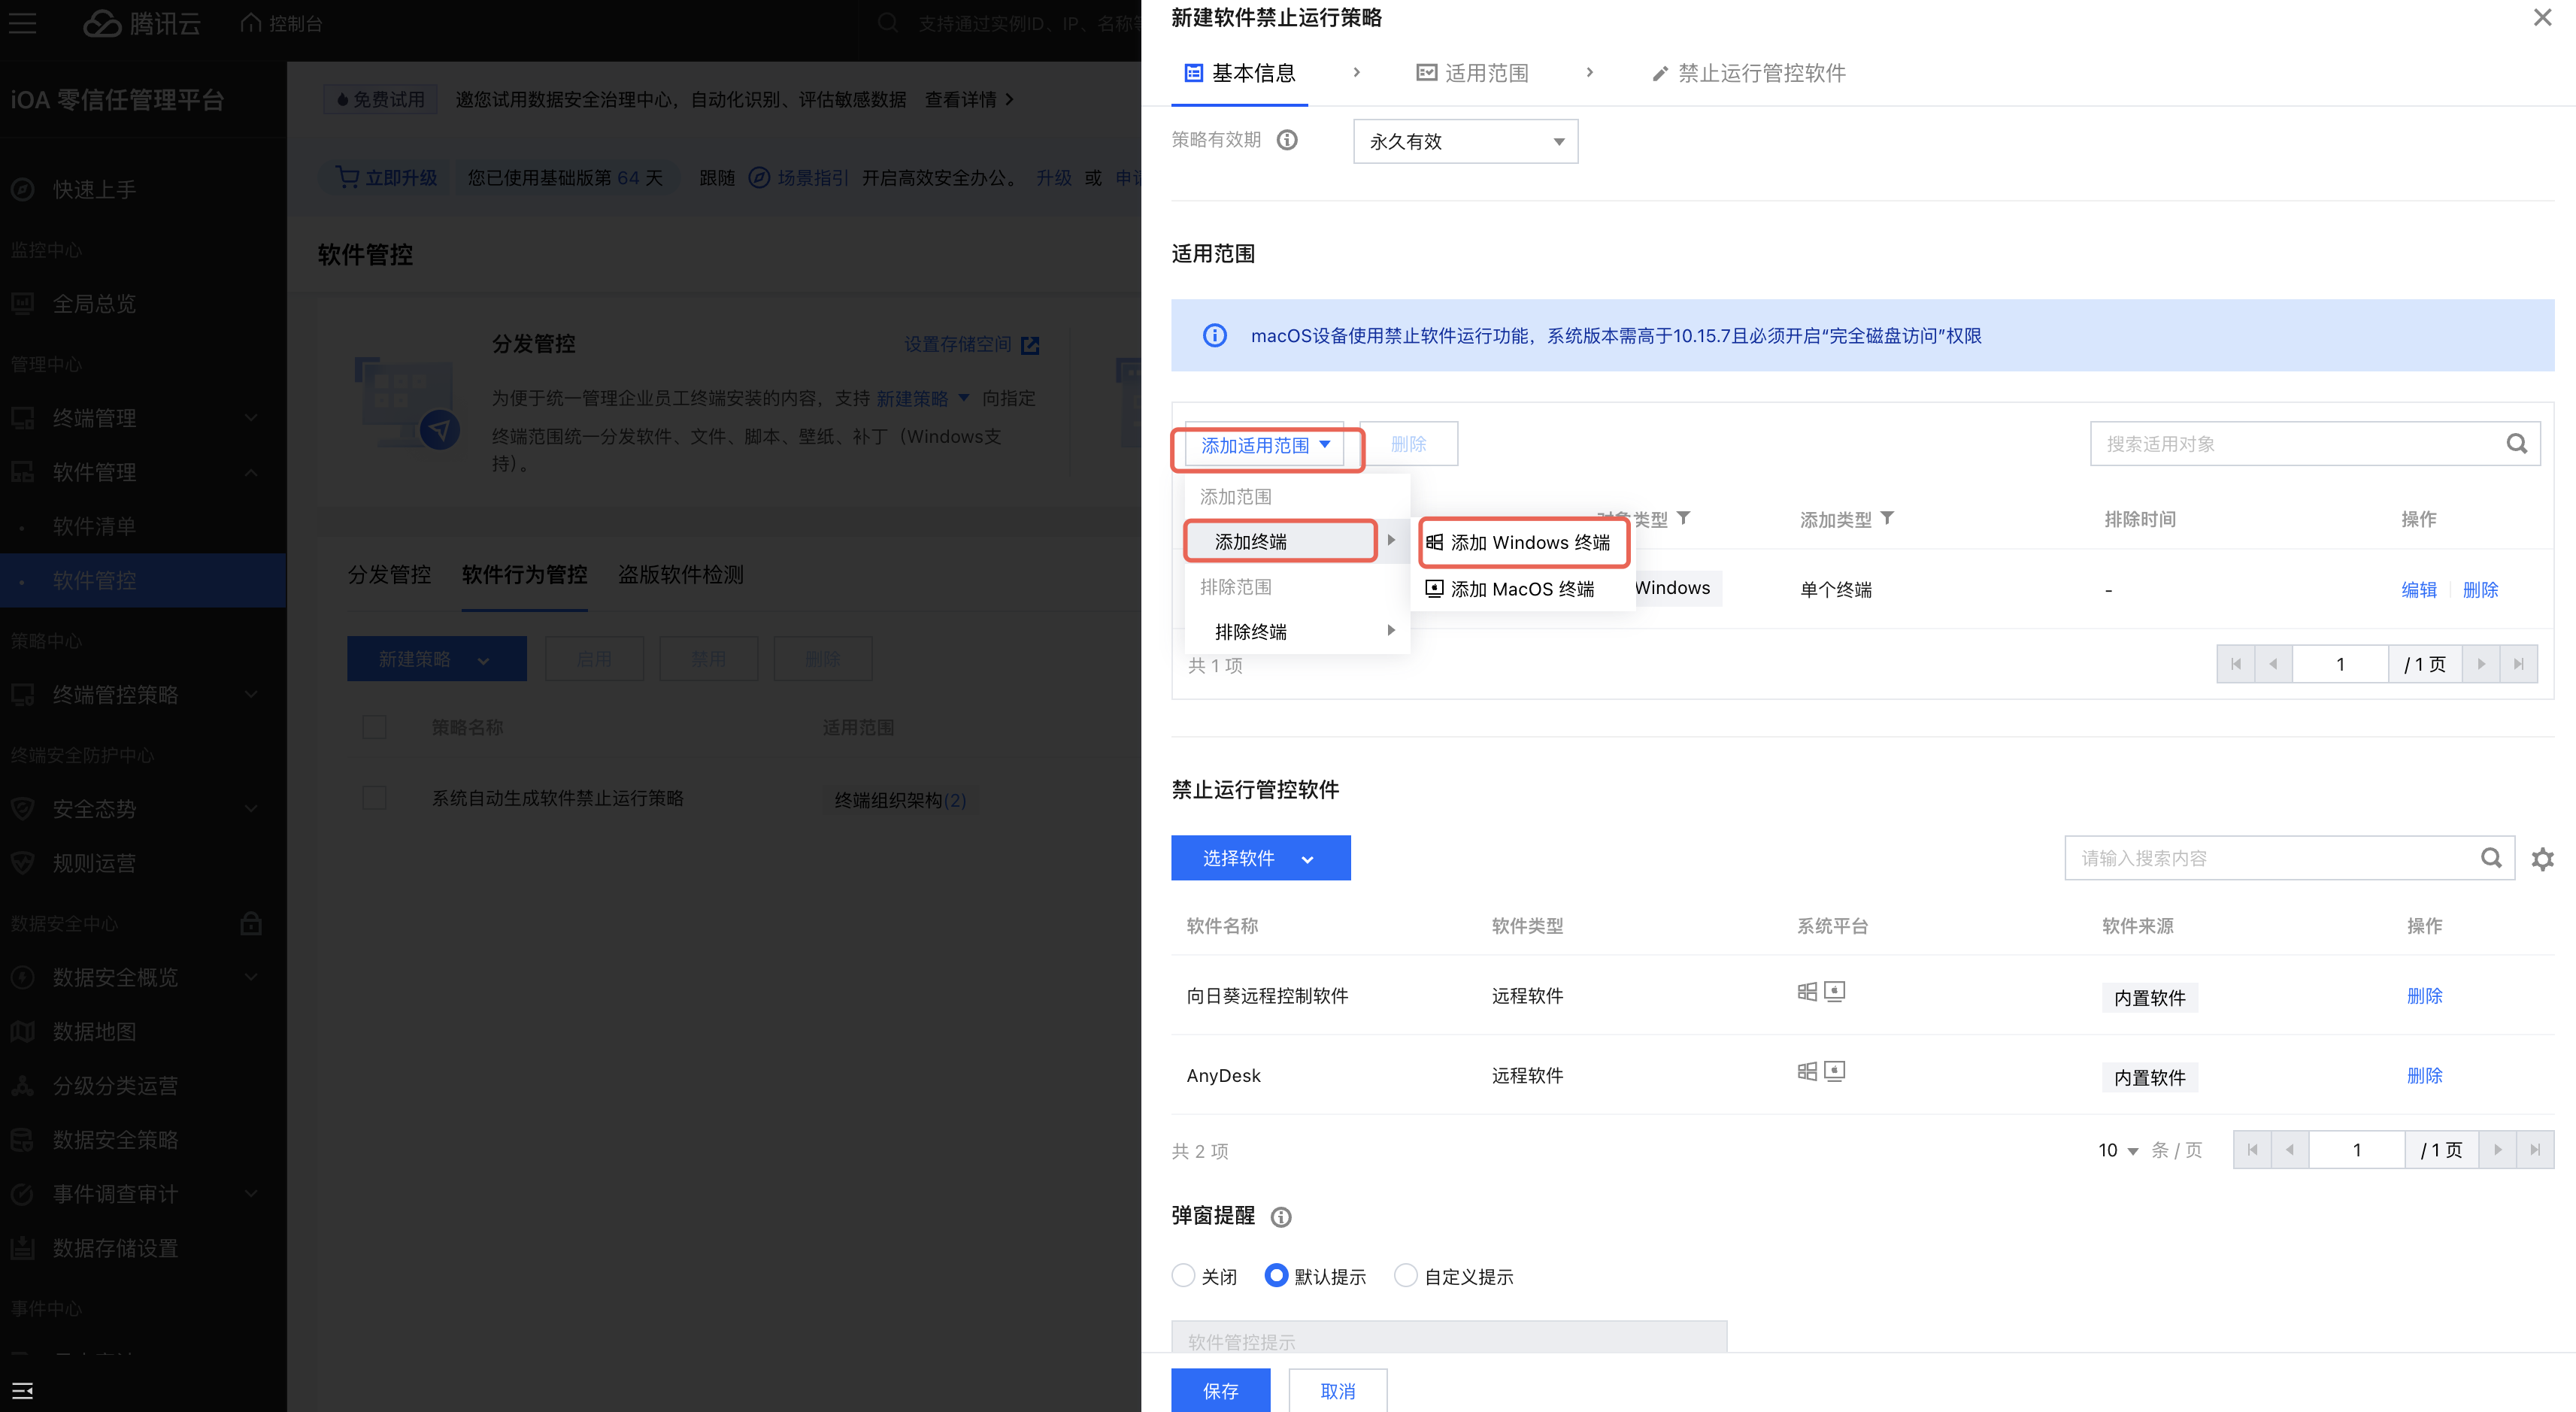Click the 对象类型 column filter icon
2576x1412 pixels.
coord(1684,518)
